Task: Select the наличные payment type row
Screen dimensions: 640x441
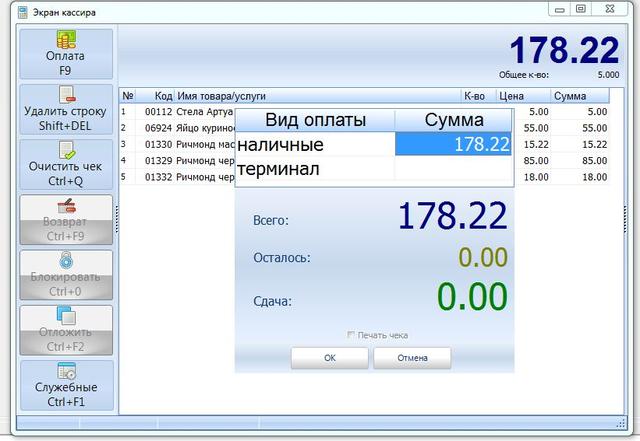Action: point(315,144)
